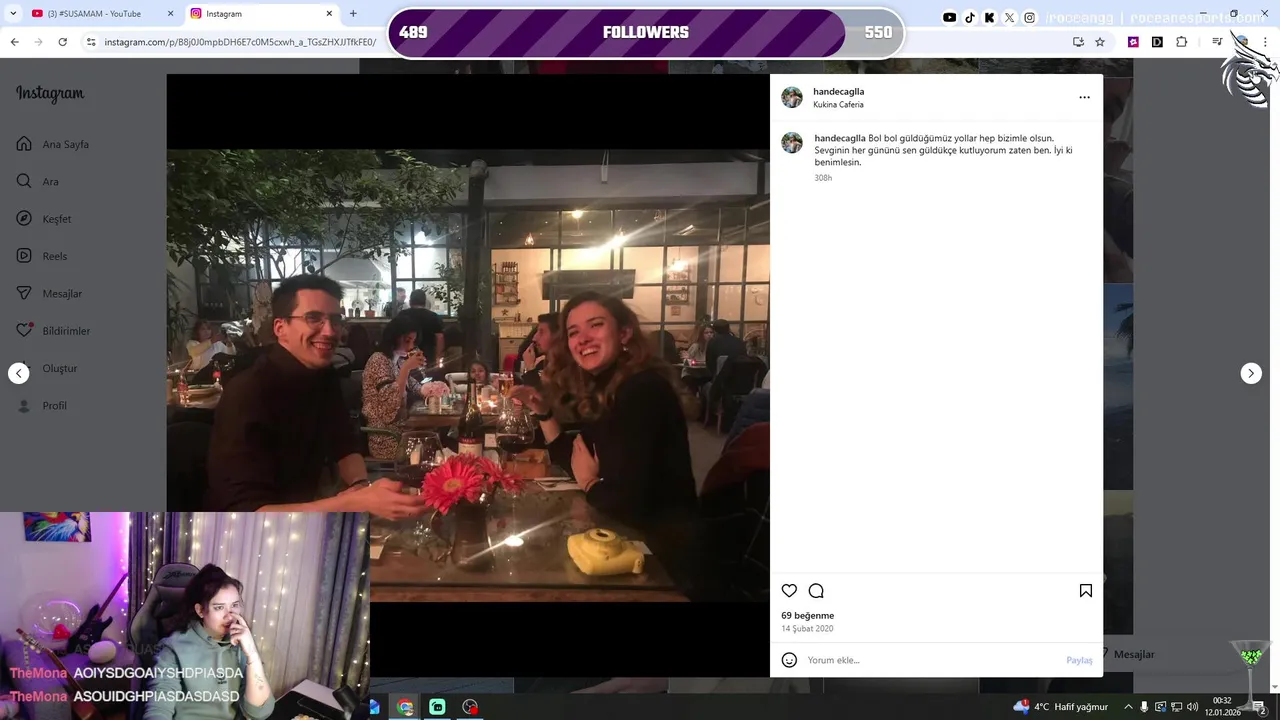Open Keşfet explore page
1280x720 pixels.
[45, 219]
